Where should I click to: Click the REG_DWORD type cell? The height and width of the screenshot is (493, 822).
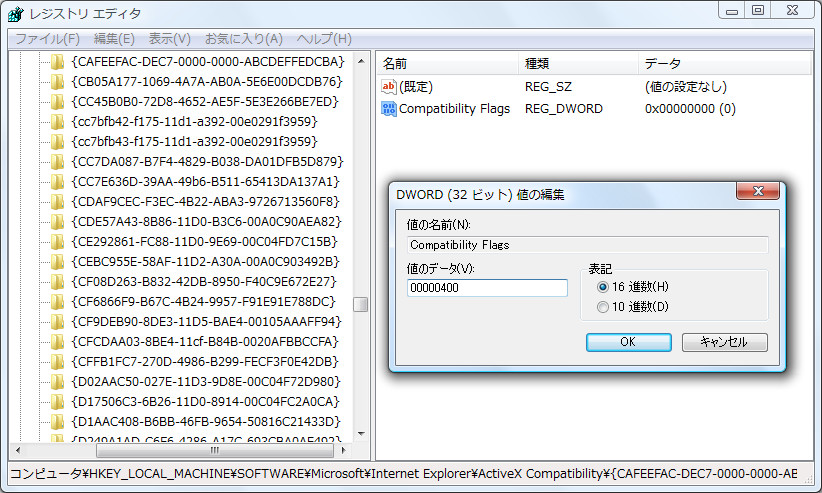tap(564, 109)
